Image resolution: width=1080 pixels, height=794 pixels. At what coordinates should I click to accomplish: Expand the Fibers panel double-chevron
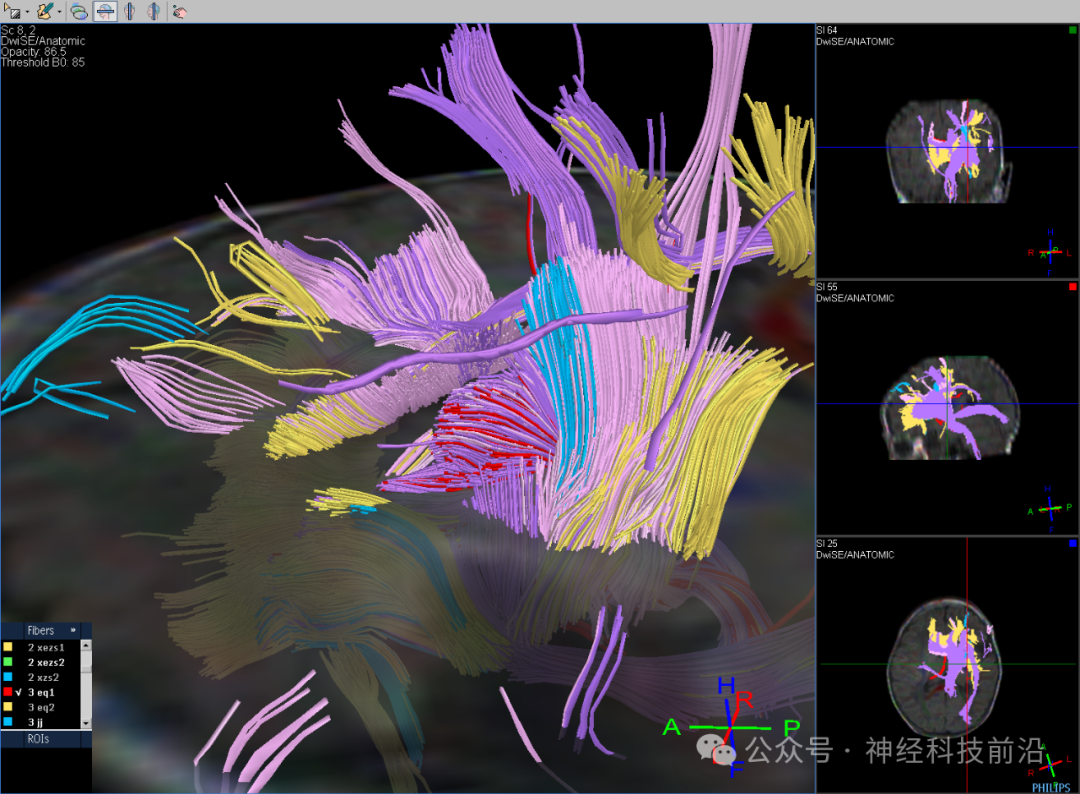pos(73,630)
